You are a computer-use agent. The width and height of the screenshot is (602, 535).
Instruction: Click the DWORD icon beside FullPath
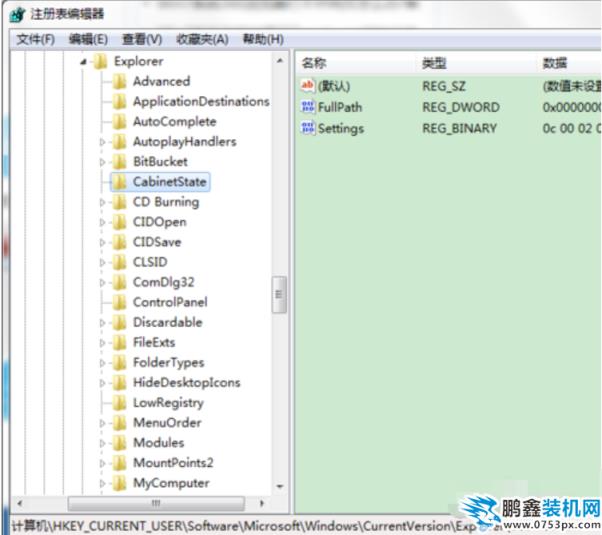(308, 107)
